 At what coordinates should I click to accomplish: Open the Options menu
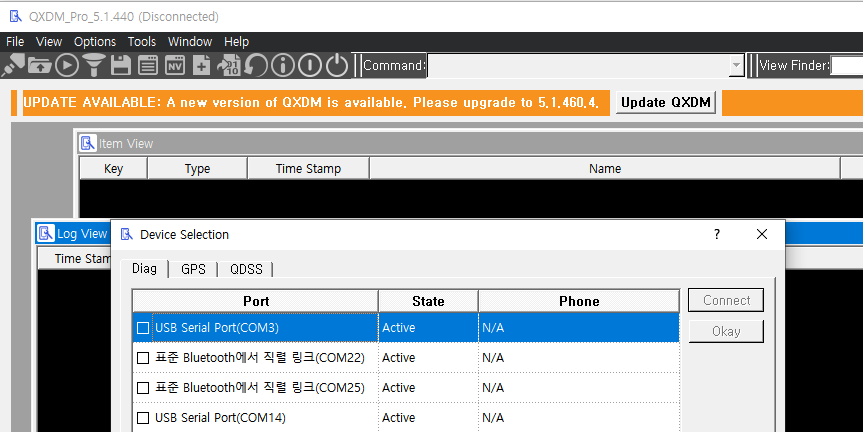pyautogui.click(x=95, y=42)
